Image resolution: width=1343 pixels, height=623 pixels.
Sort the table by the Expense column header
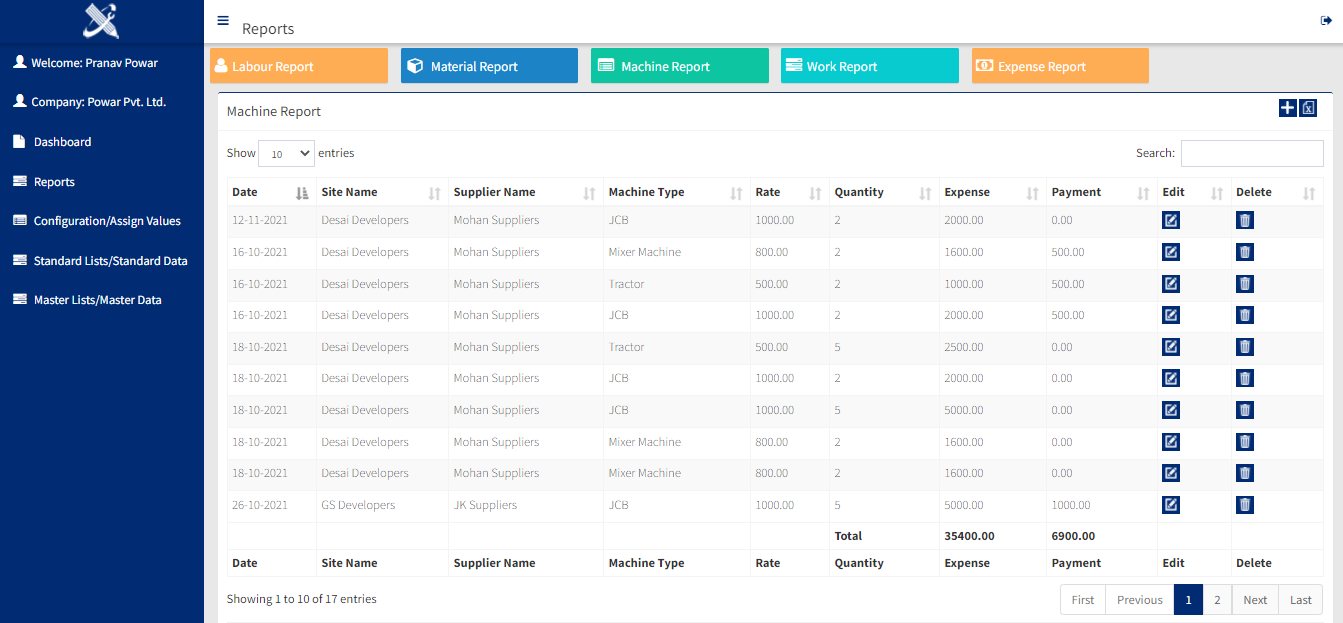(993, 192)
